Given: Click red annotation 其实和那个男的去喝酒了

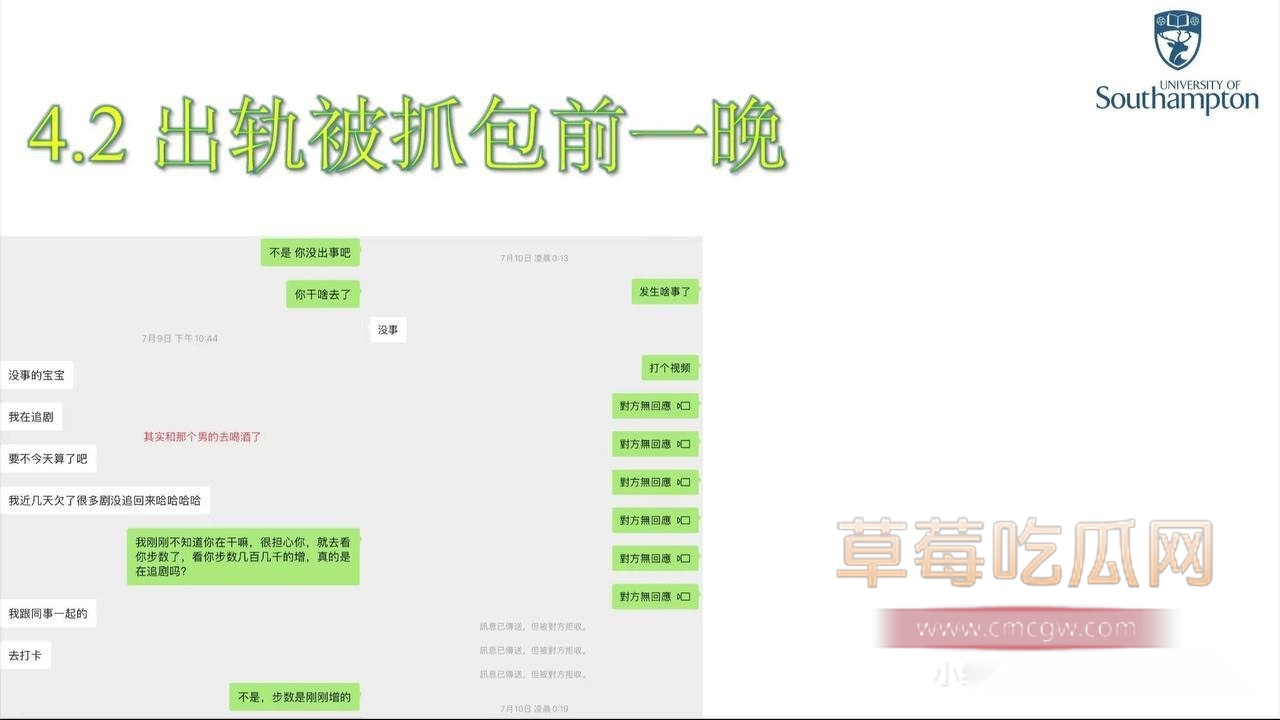Looking at the screenshot, I should (202, 437).
